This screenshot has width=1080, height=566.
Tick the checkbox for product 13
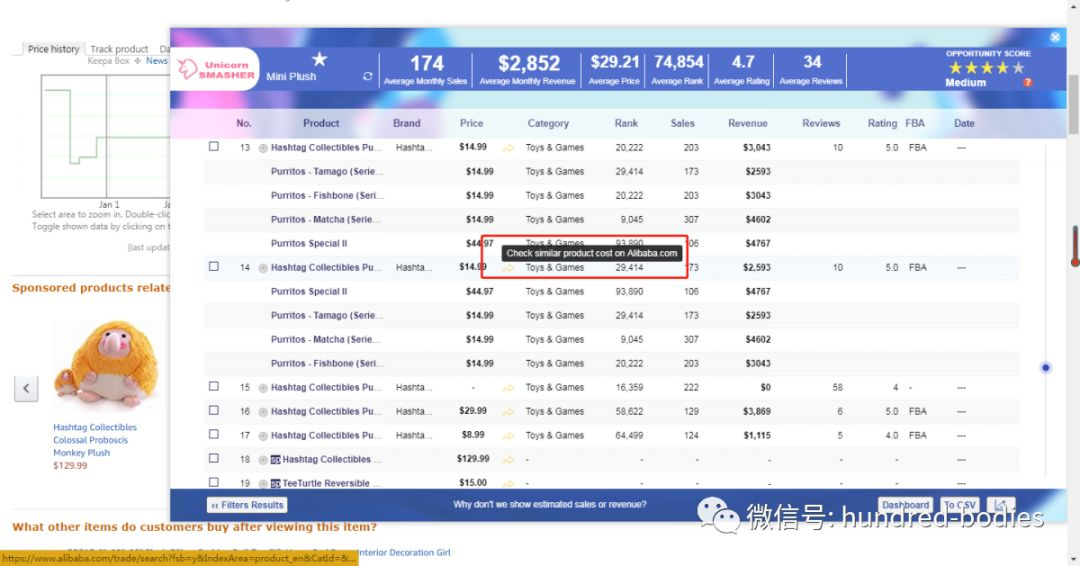tap(214, 147)
